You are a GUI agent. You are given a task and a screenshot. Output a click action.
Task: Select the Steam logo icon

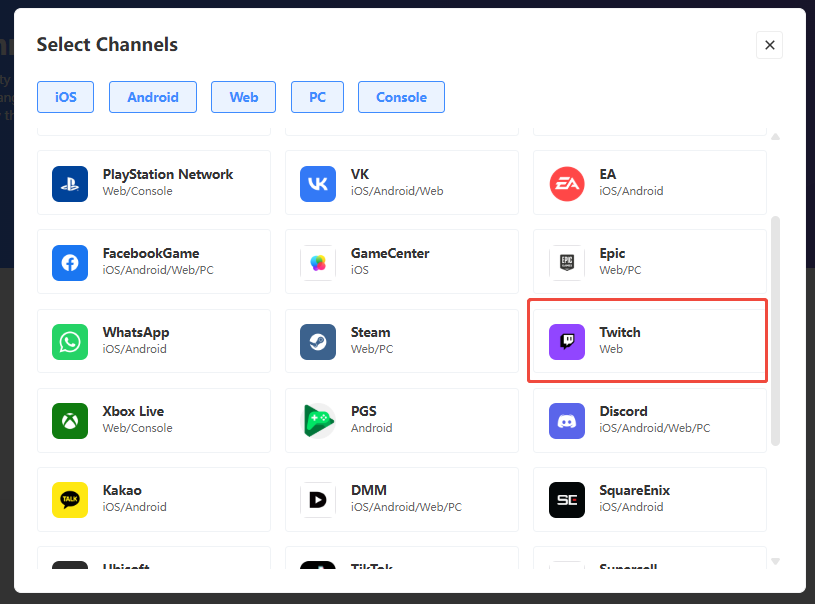coord(318,341)
